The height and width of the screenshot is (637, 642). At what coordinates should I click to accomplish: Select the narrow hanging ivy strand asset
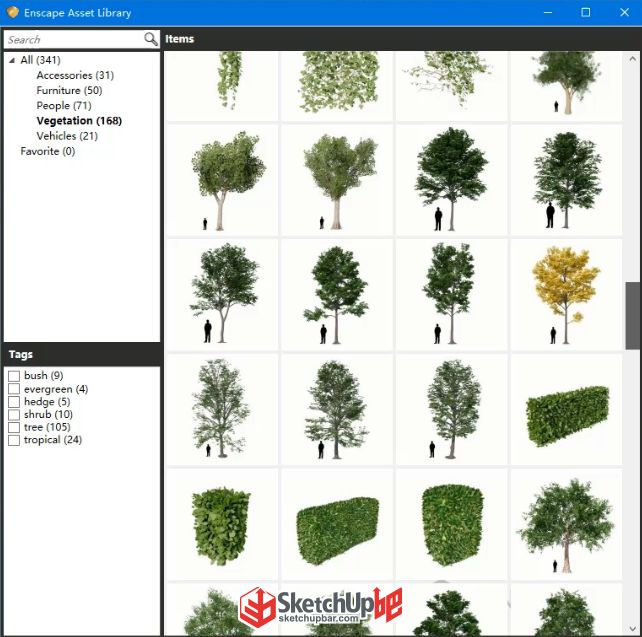coord(222,86)
